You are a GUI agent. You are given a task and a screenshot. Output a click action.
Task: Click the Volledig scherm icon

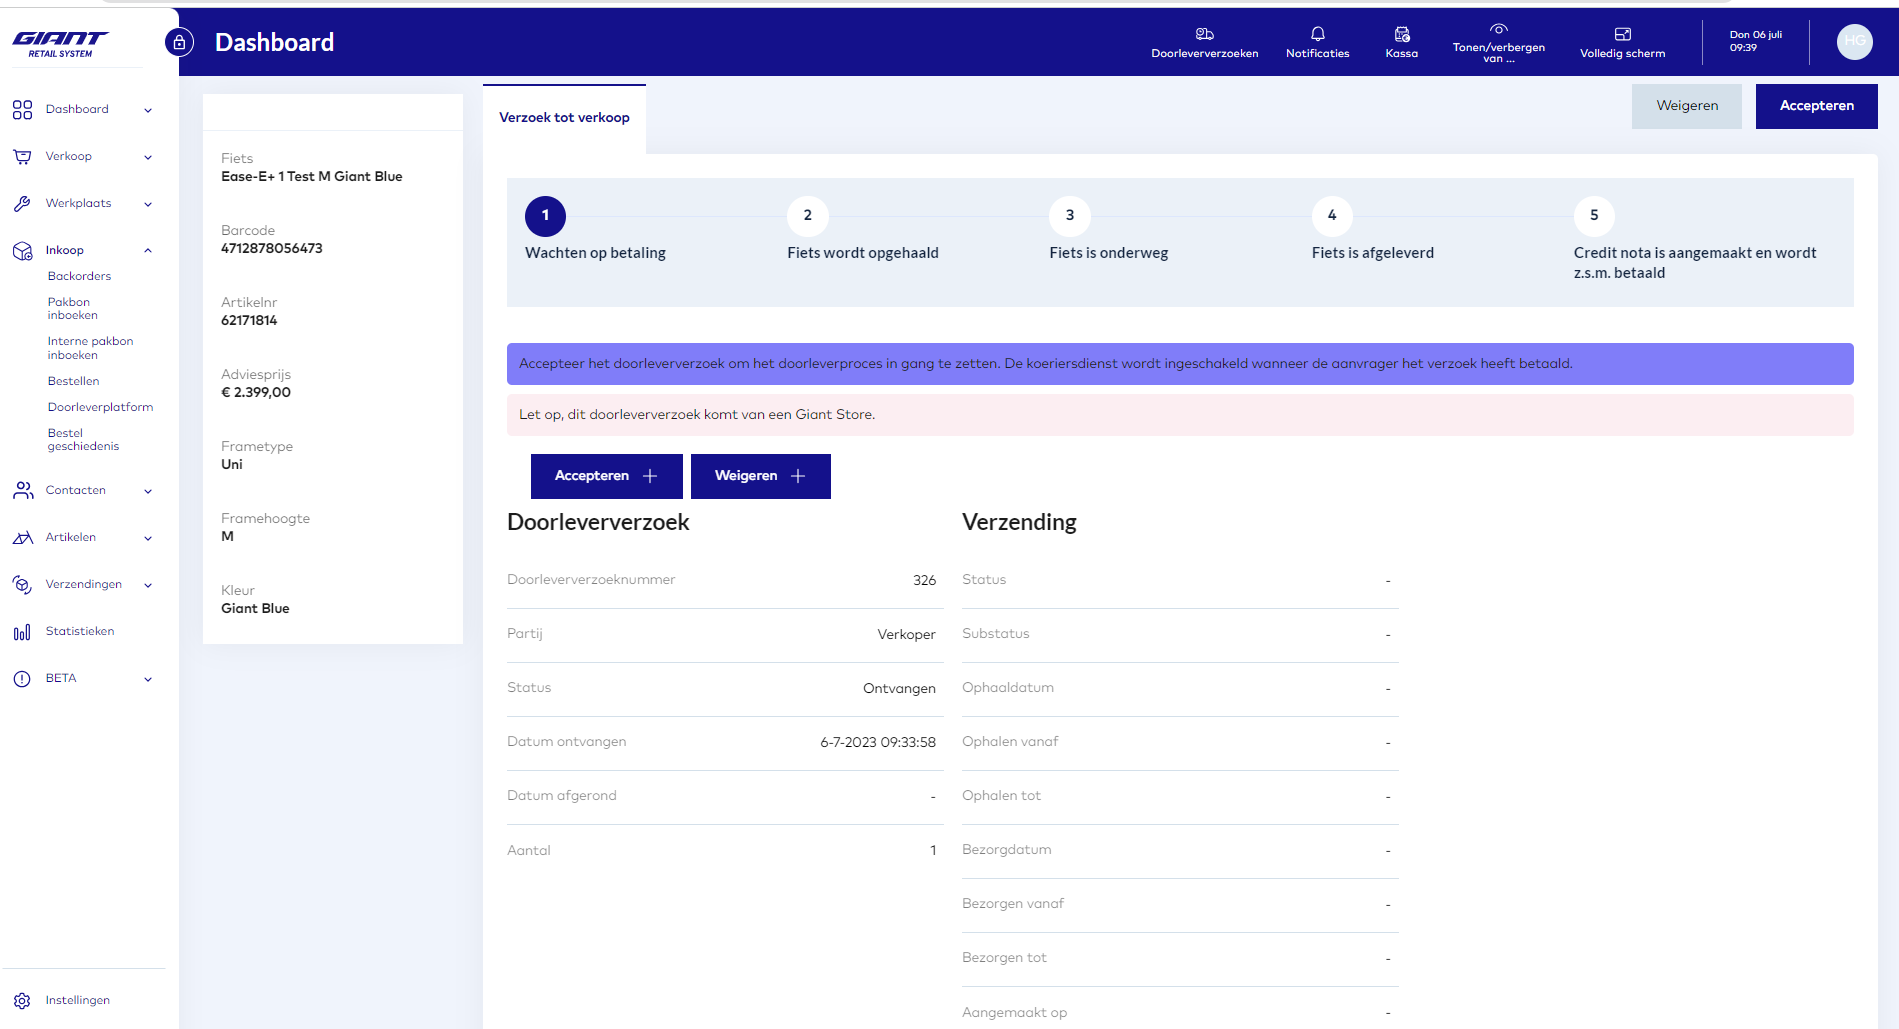click(x=1622, y=34)
